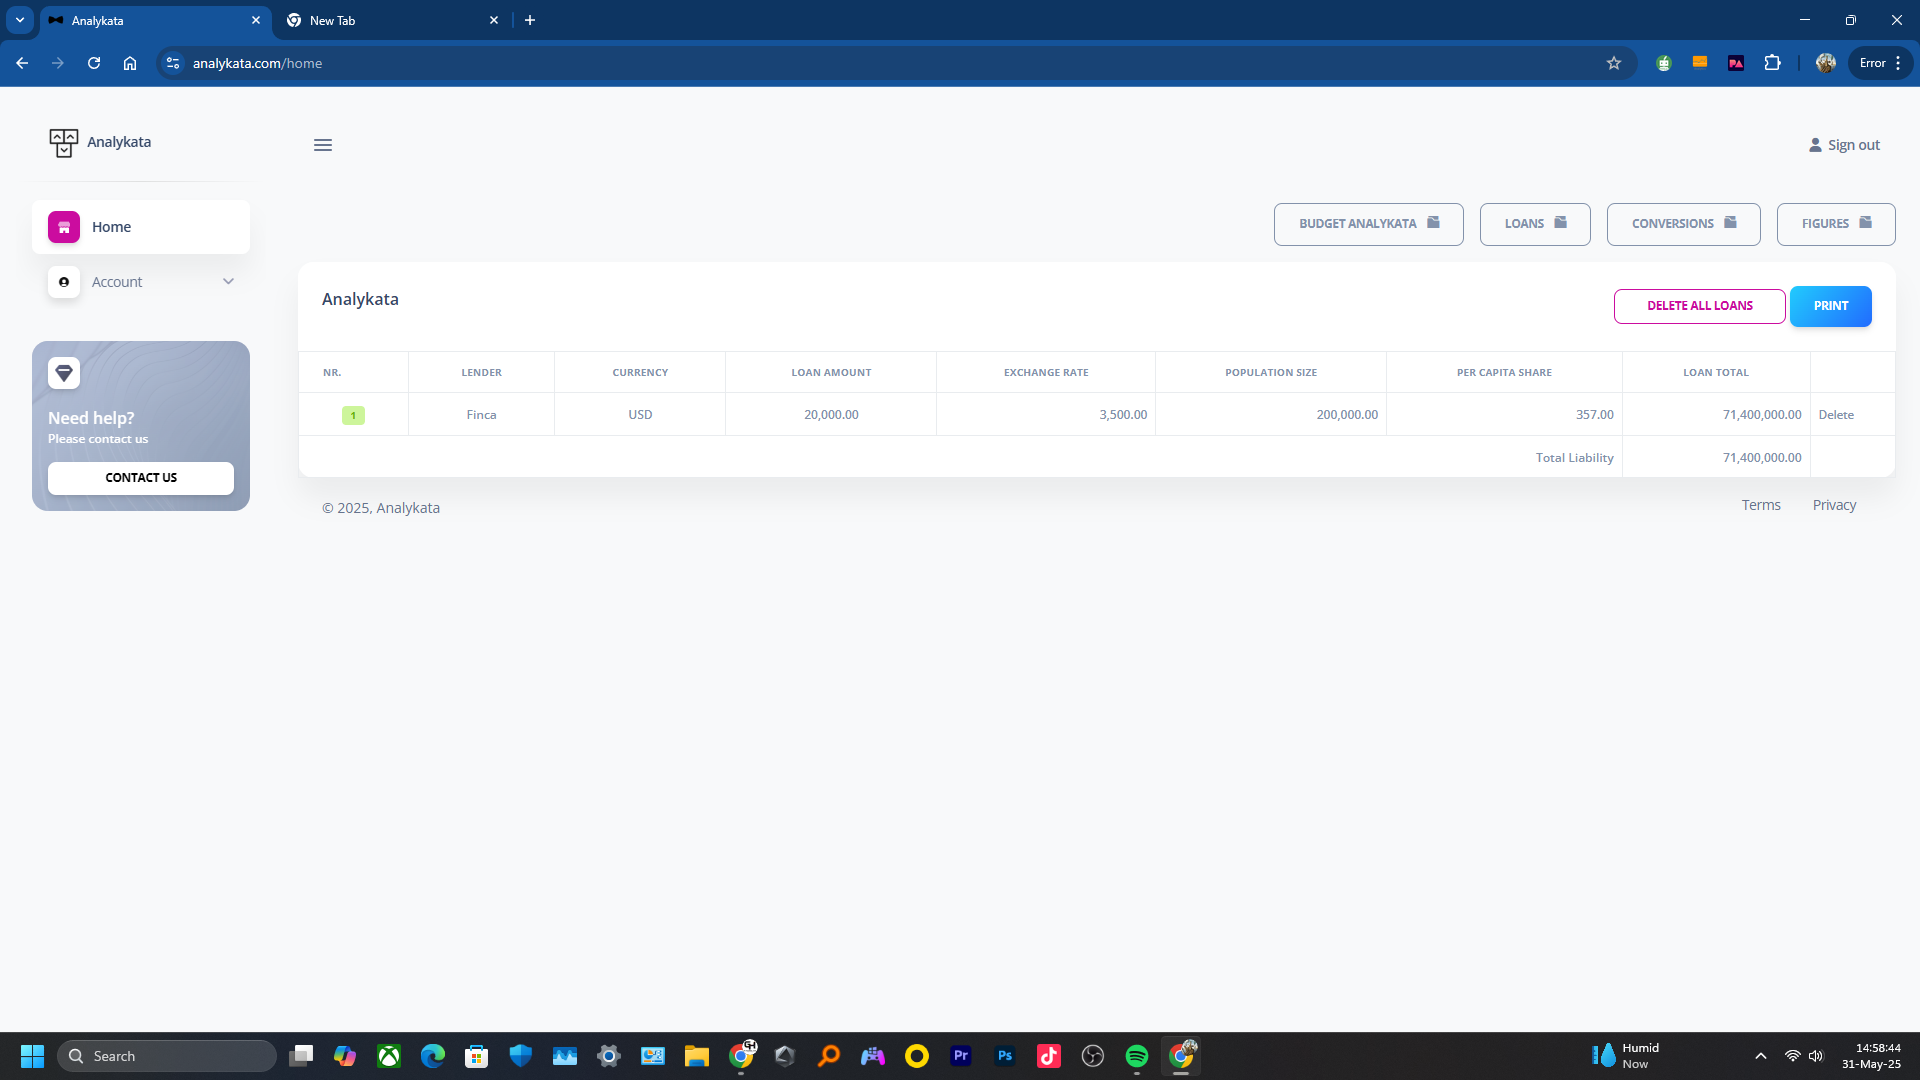This screenshot has height=1080, width=1920.
Task: Click the diamond icon in help card
Action: [x=64, y=373]
